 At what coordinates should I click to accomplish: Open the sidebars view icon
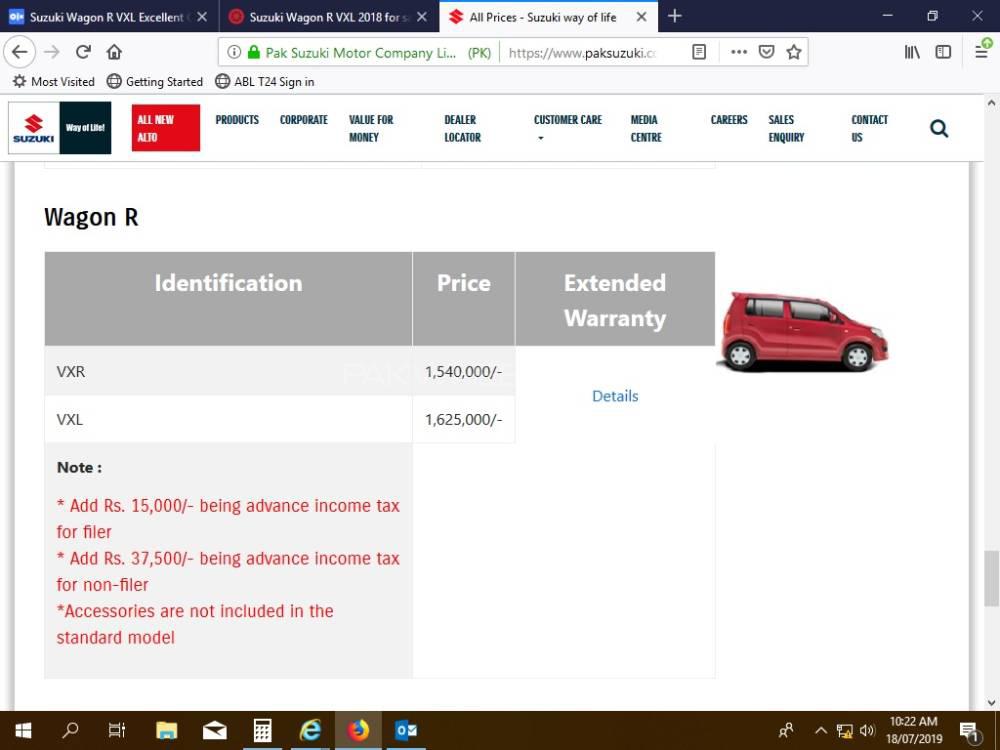(942, 51)
